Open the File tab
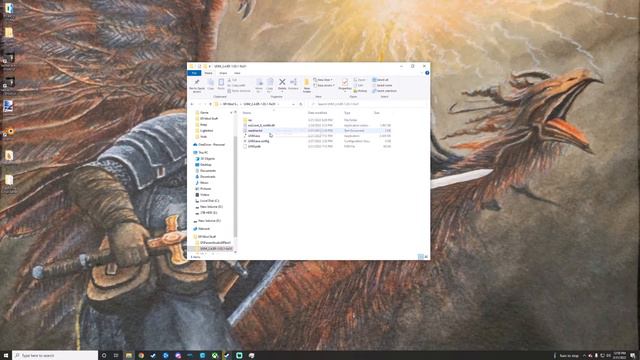Screen dimensions: 640x360 coord(194,73)
